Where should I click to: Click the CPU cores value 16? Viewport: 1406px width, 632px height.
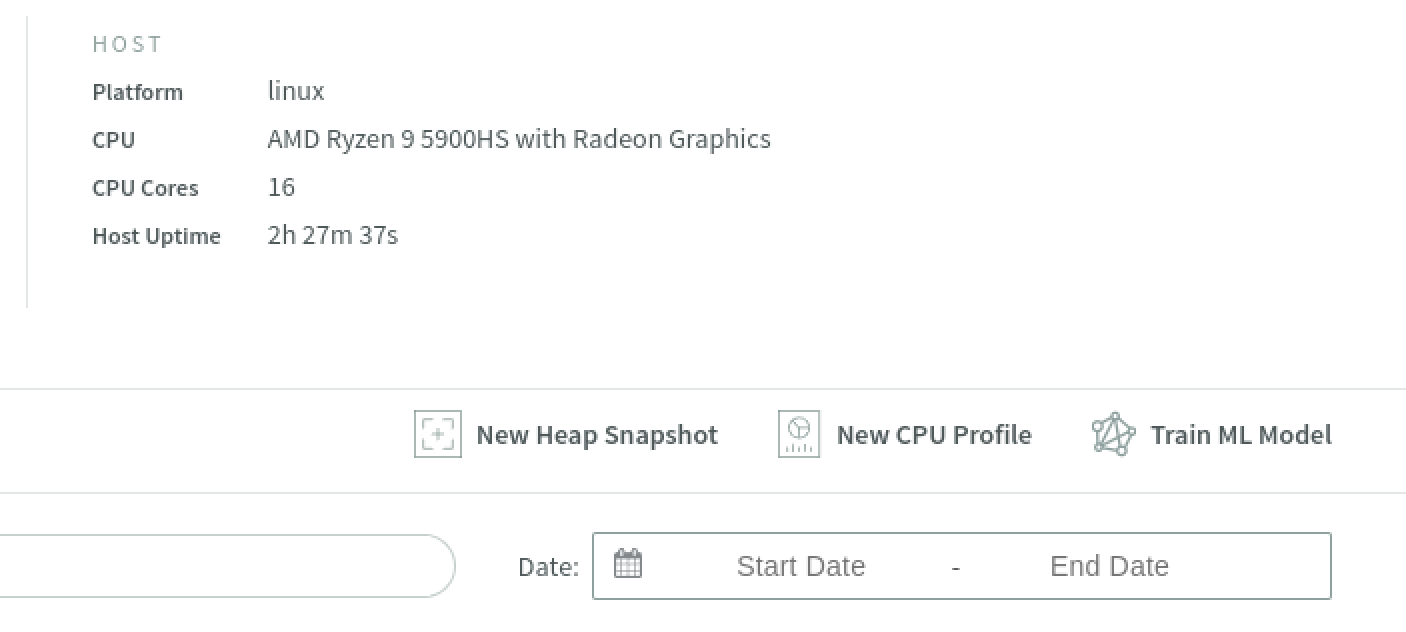281,187
